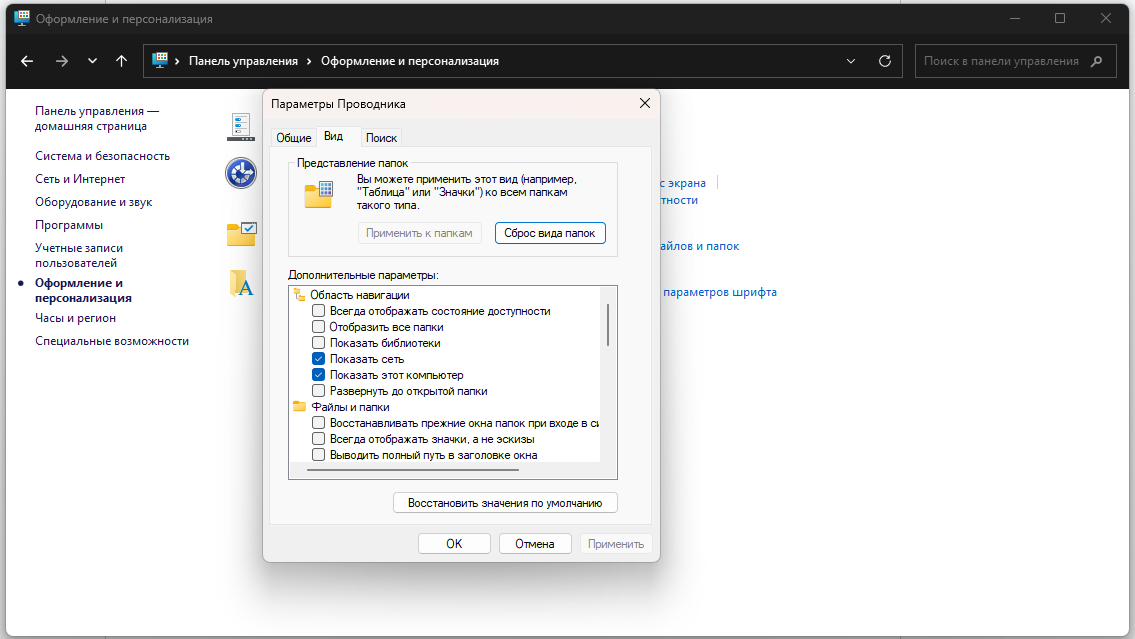This screenshot has width=1135, height=639.
Task: Click the Up arrow navigation icon
Action: click(x=121, y=61)
